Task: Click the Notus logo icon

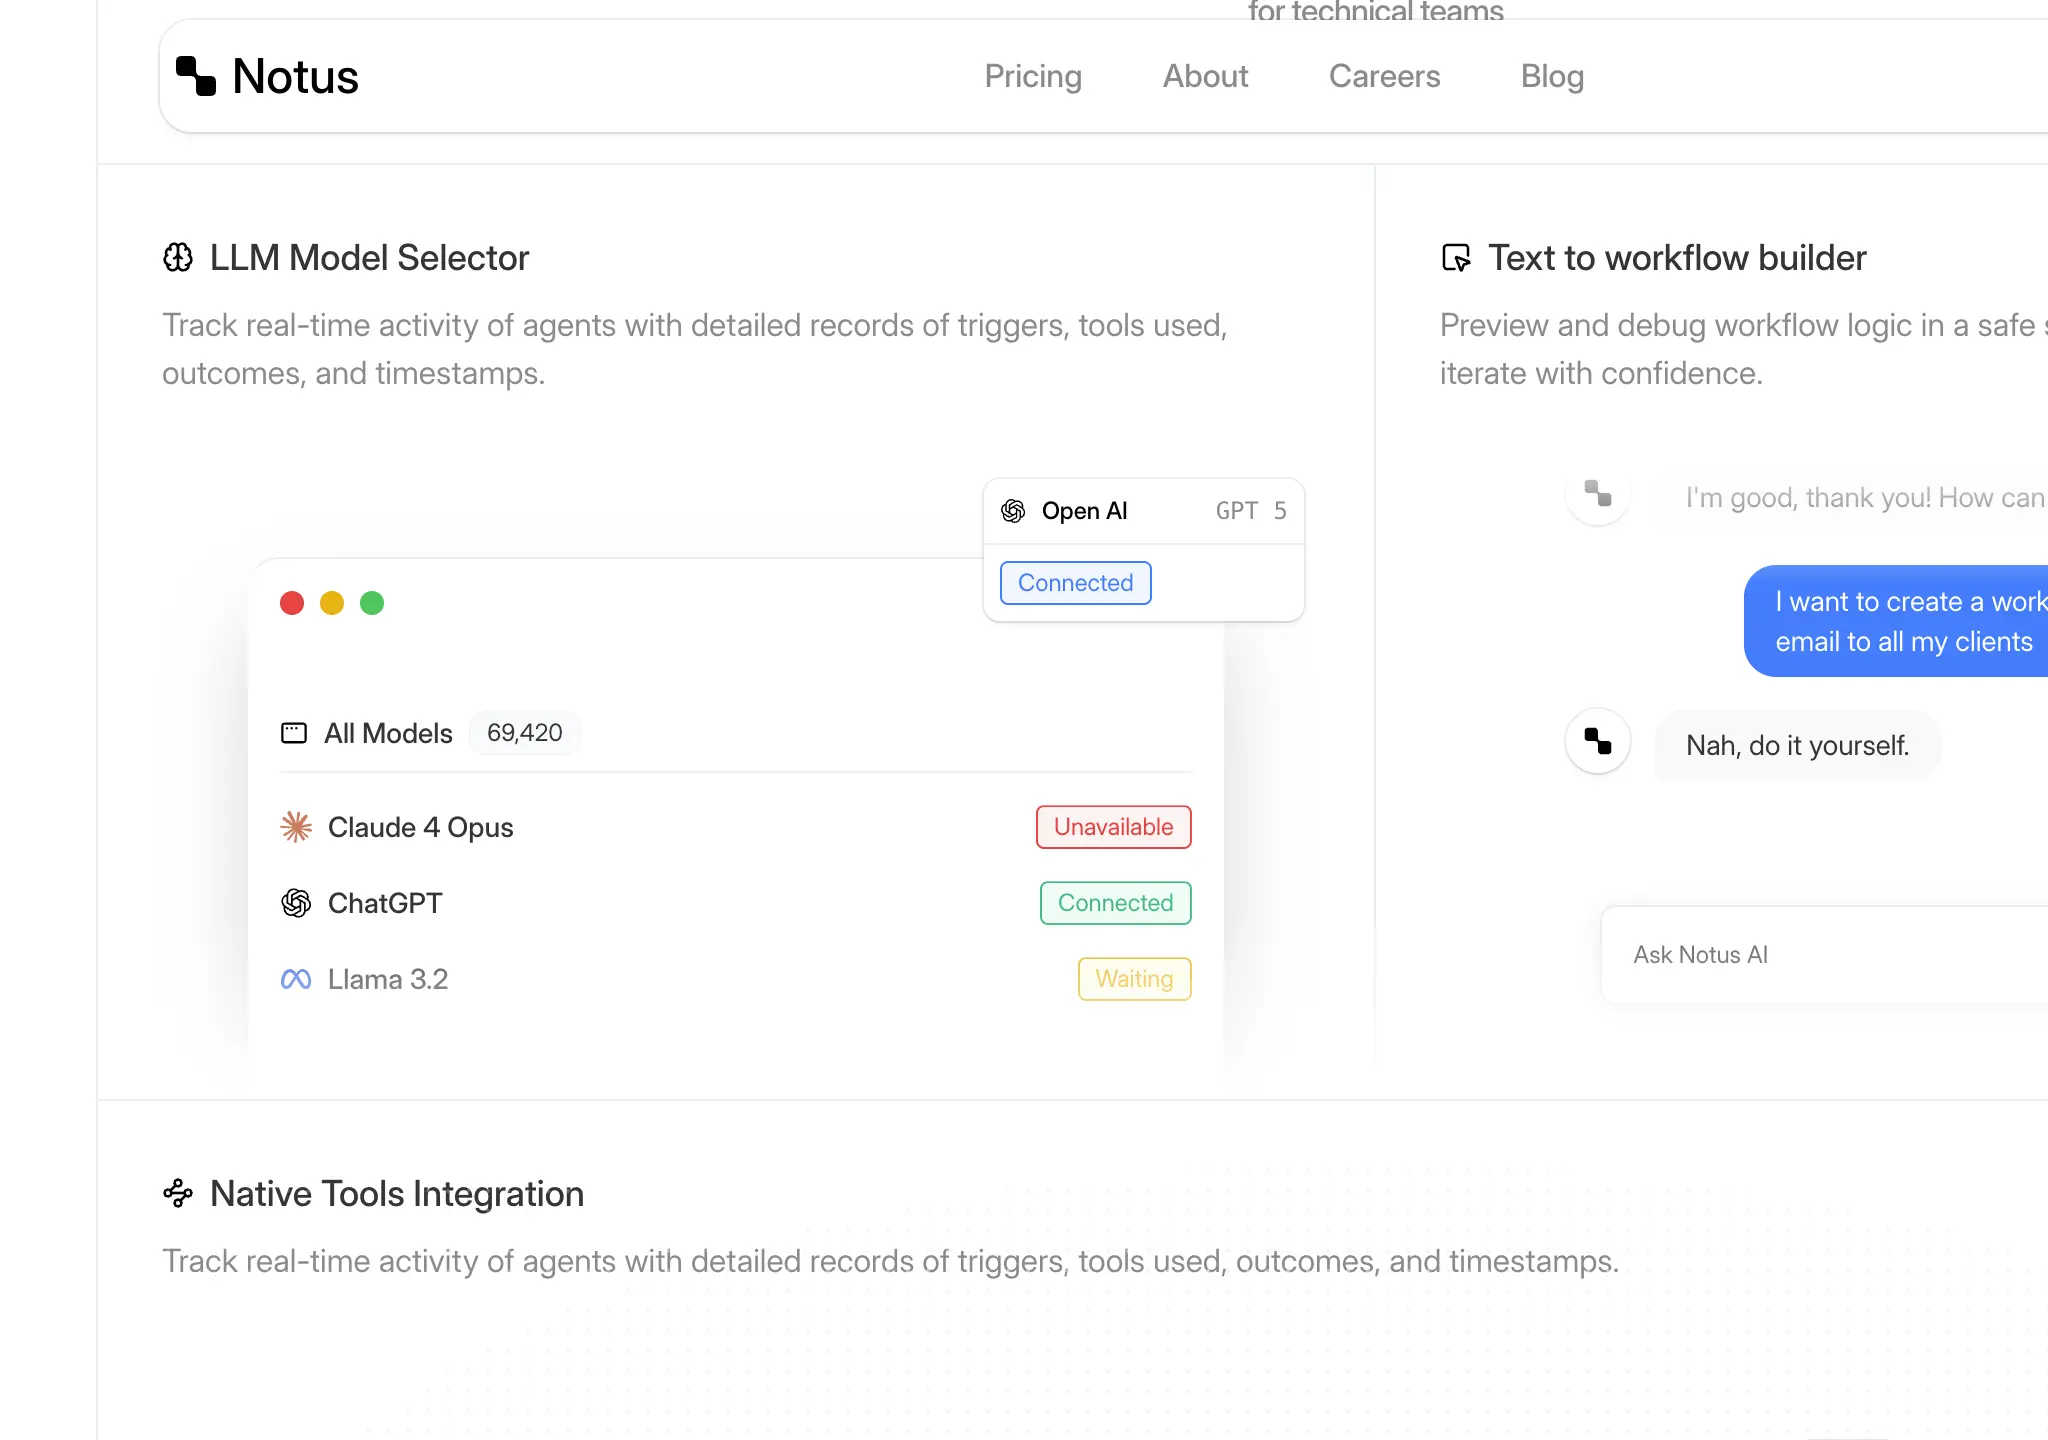Action: coord(194,76)
